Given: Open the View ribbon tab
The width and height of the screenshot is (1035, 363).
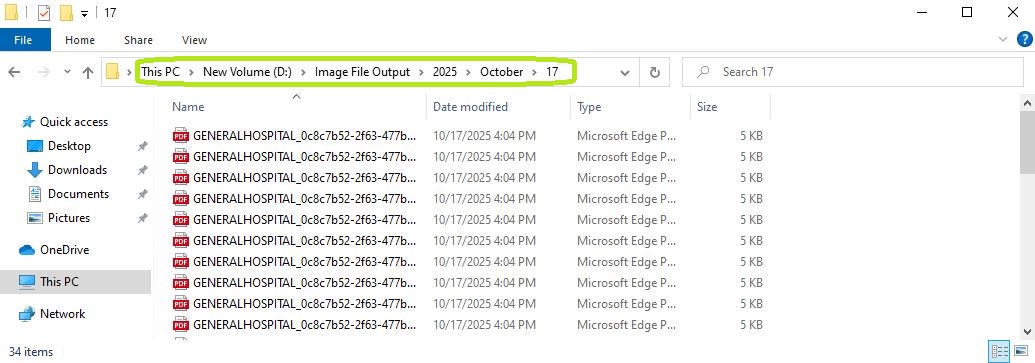Looking at the screenshot, I should coord(194,40).
